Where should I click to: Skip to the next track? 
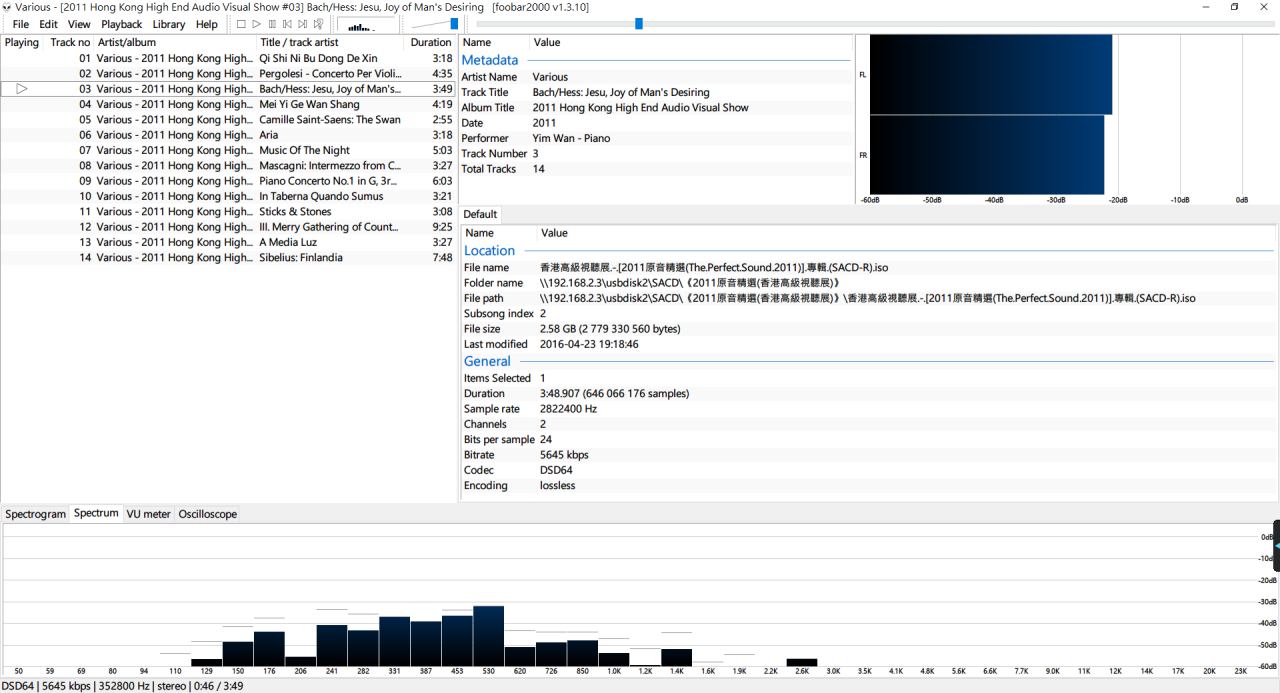tap(302, 24)
